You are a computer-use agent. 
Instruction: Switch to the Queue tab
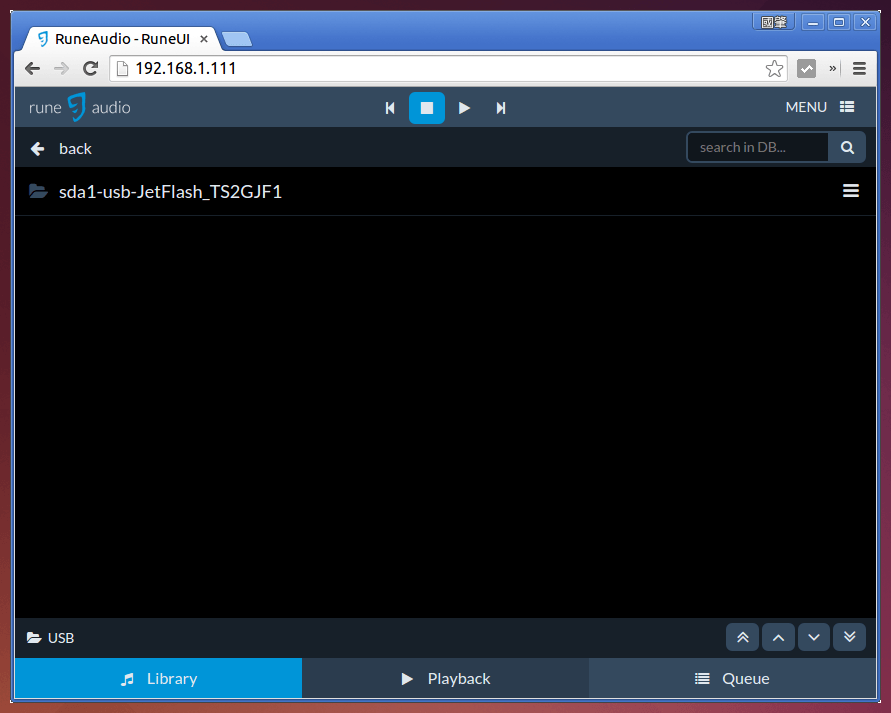pos(732,678)
